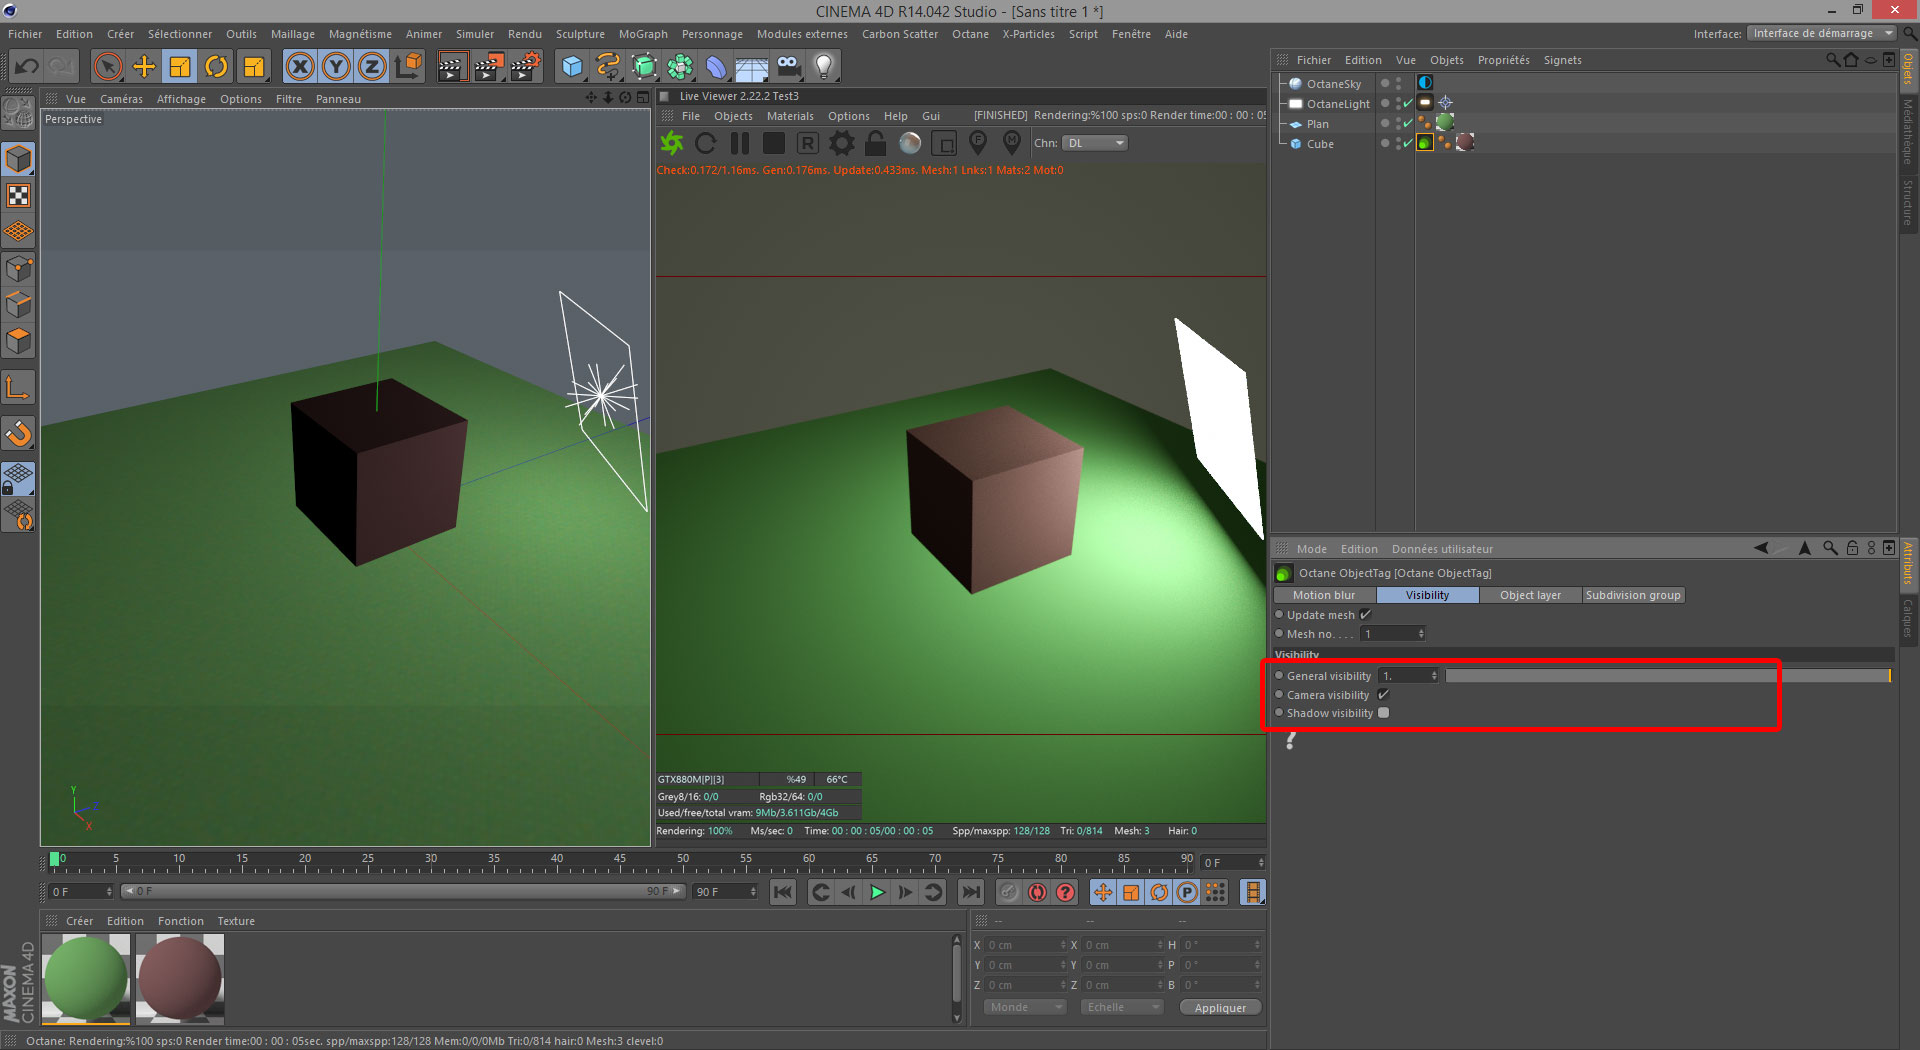Enable the Shadow visibility checkbox
This screenshot has width=1920, height=1050.
click(x=1383, y=713)
